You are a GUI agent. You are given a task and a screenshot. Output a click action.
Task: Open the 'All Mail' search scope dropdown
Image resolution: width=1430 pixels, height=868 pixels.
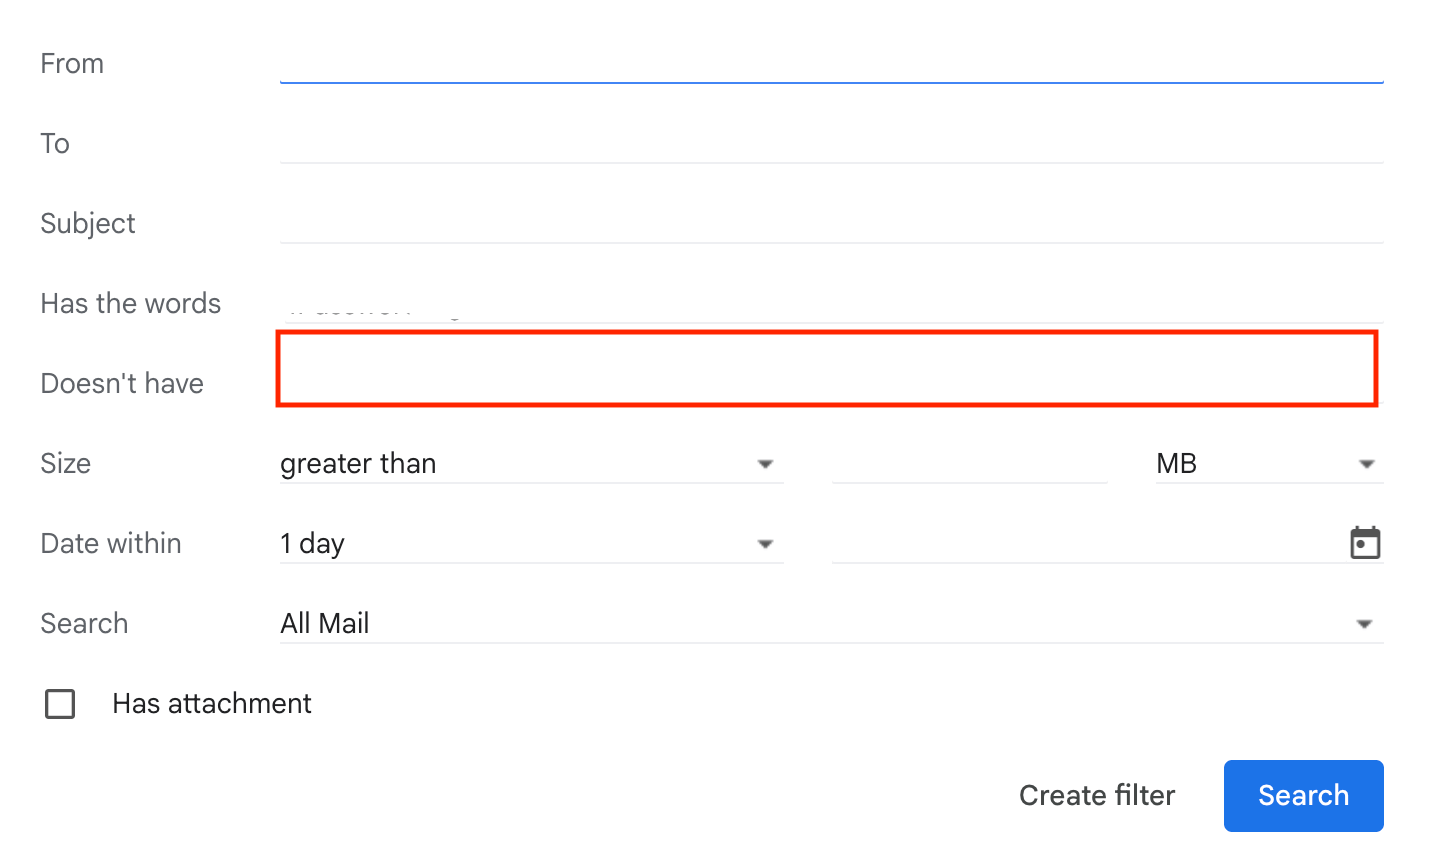(x=831, y=624)
